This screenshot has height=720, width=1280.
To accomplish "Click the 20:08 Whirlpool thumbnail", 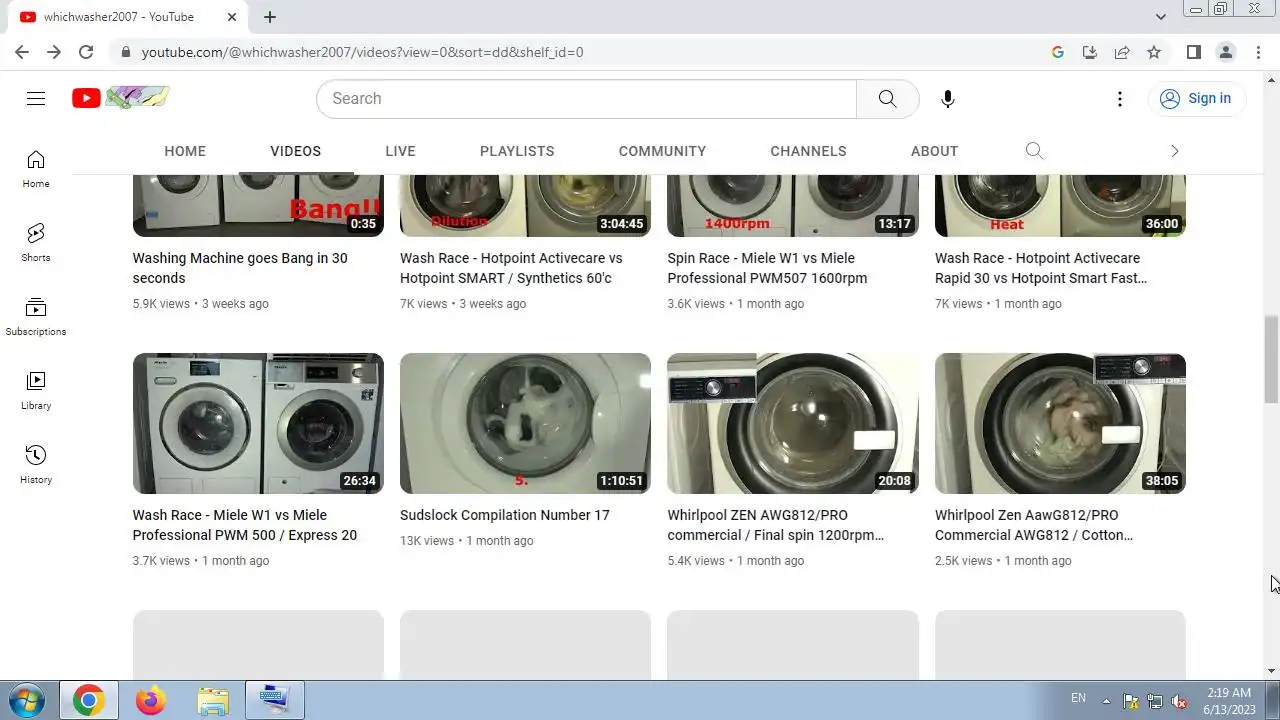I will point(793,423).
